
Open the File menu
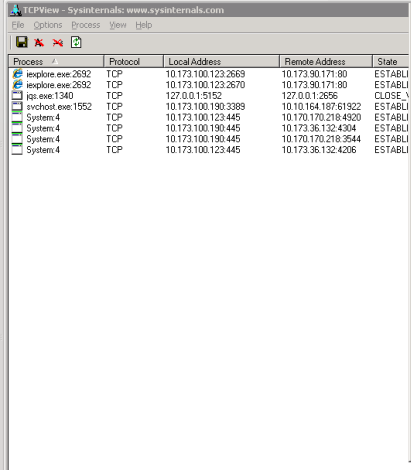click(x=18, y=25)
